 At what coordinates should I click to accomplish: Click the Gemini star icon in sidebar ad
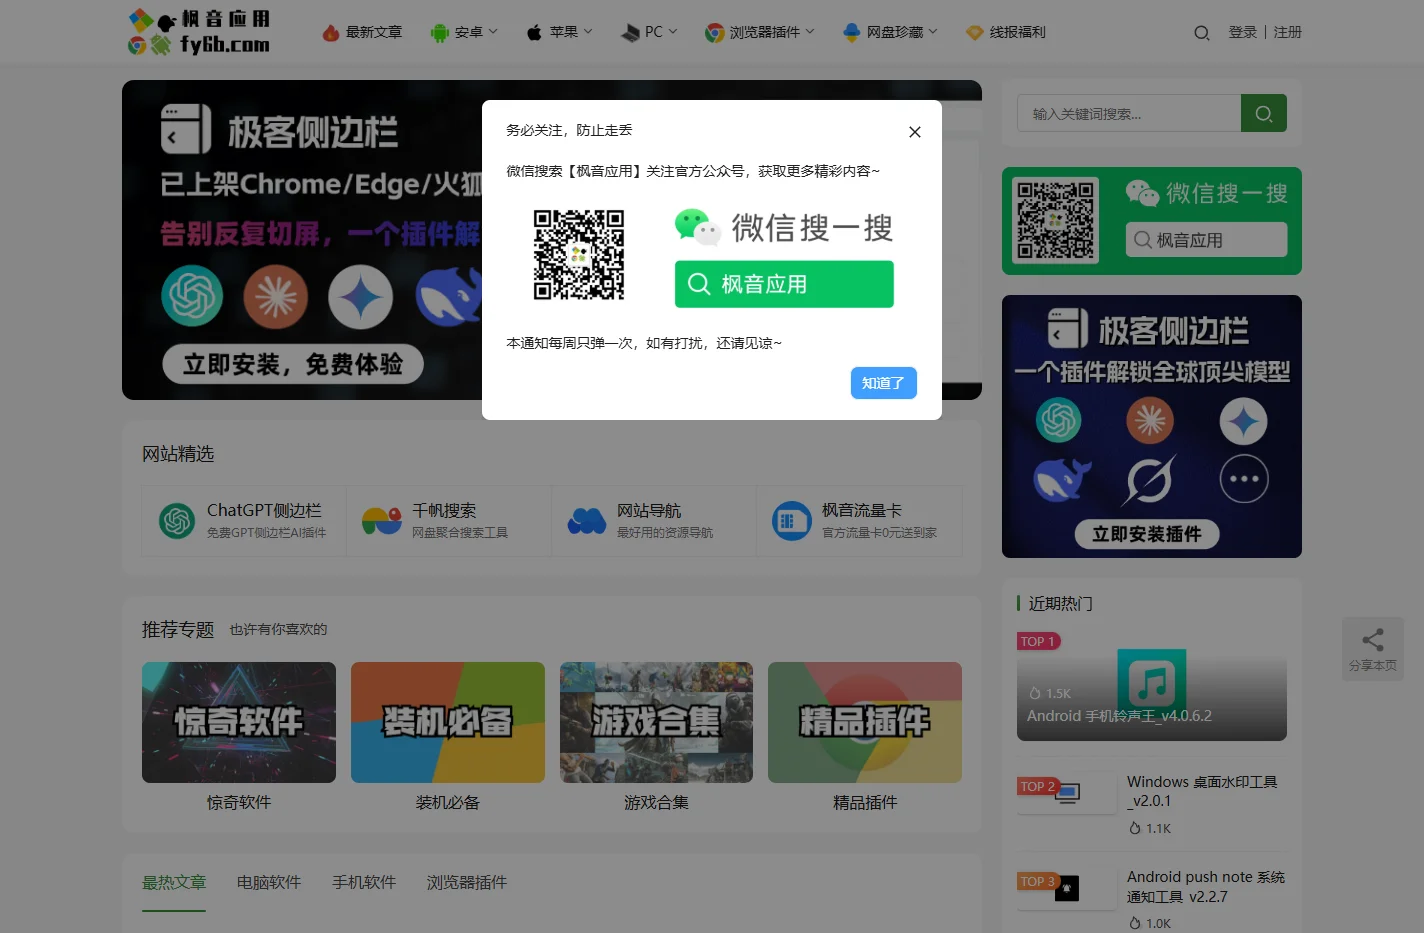click(1243, 421)
